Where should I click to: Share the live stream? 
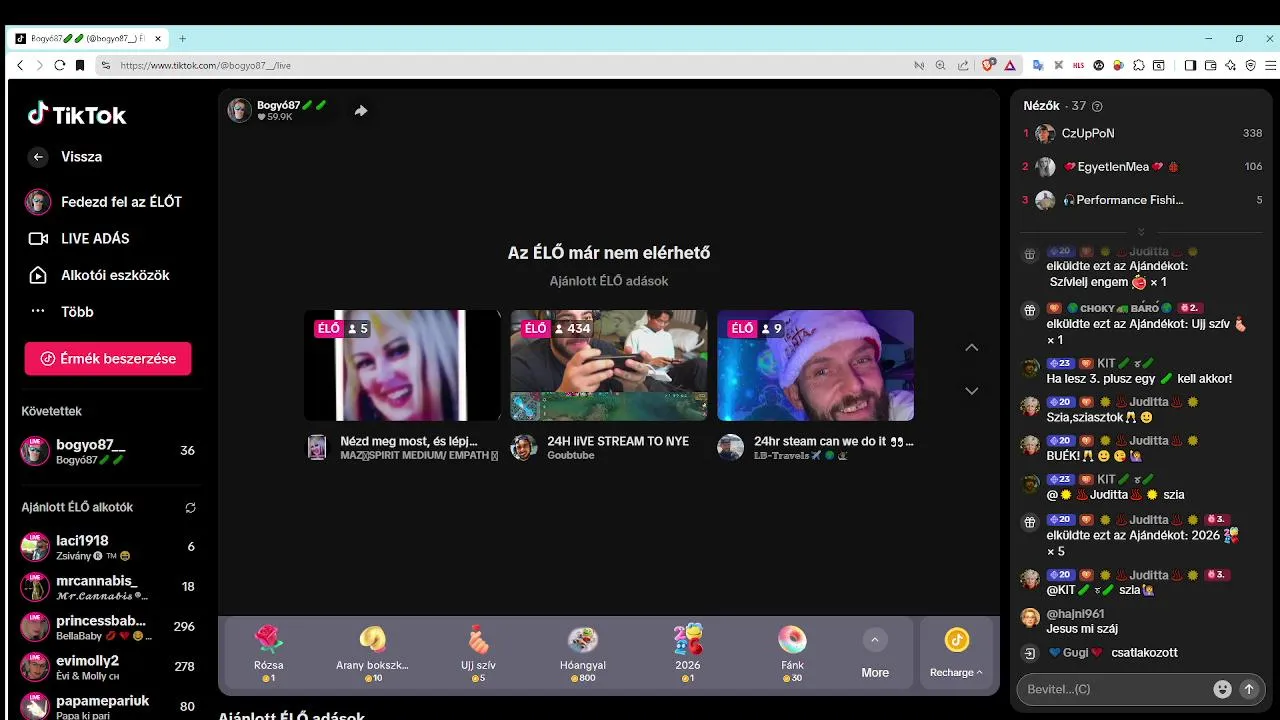(361, 111)
